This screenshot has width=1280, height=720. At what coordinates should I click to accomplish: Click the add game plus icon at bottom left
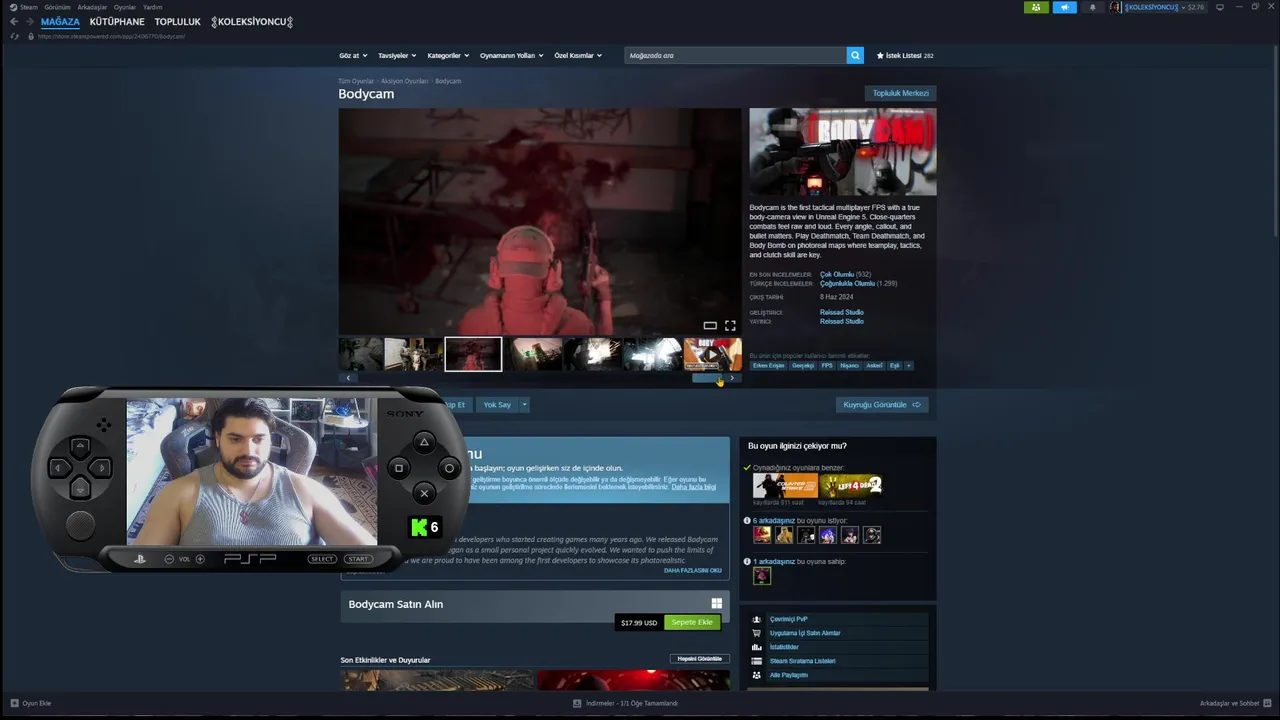(x=14, y=703)
